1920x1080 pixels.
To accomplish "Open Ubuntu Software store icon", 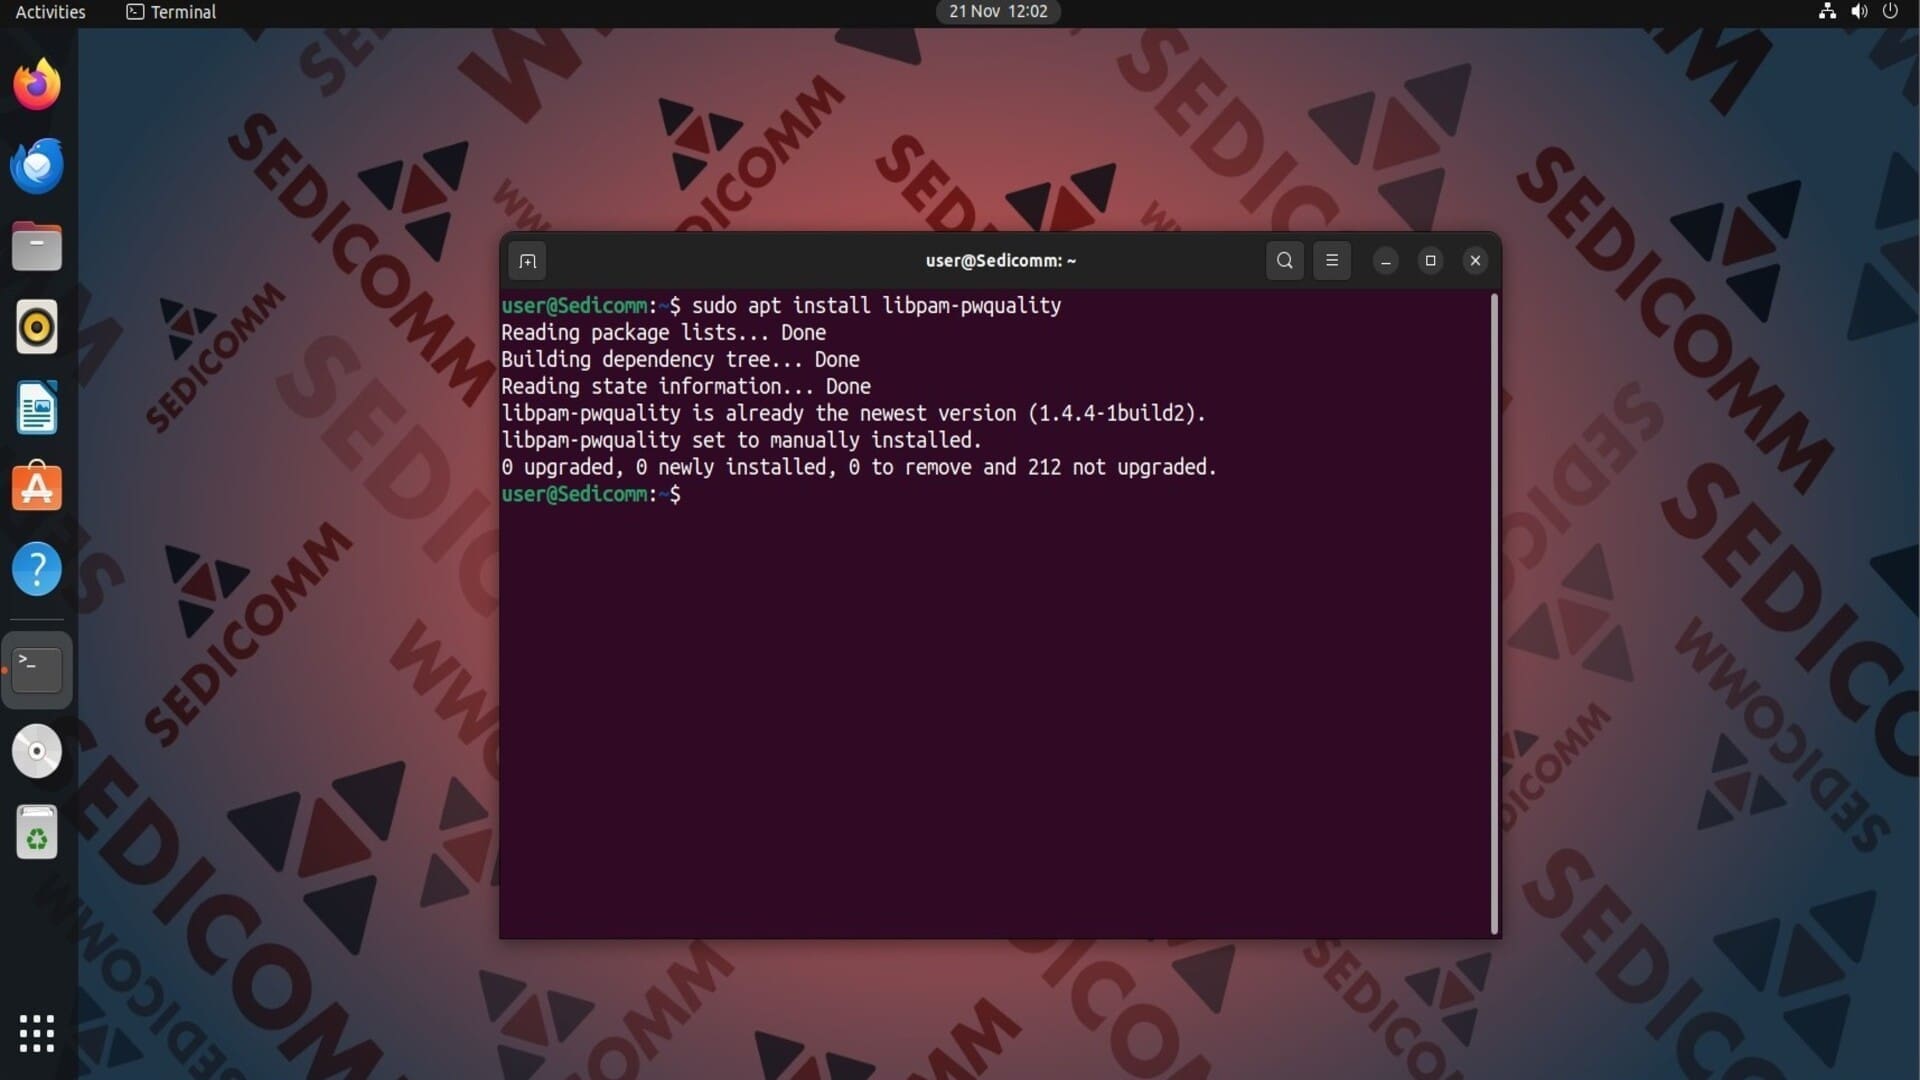I will pos(37,488).
